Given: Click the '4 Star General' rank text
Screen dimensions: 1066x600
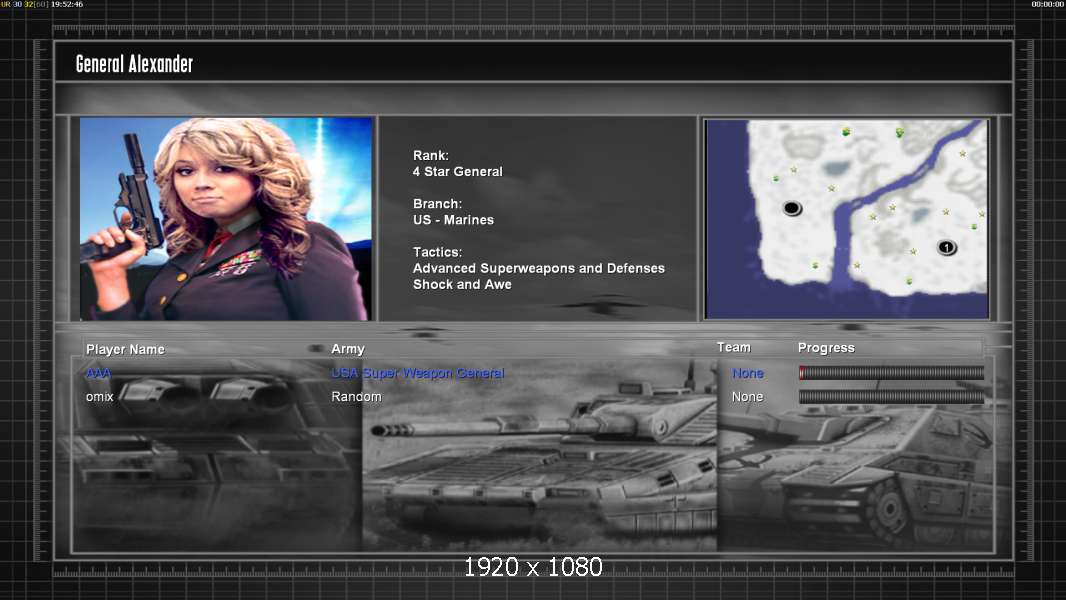Looking at the screenshot, I should click(x=458, y=172).
